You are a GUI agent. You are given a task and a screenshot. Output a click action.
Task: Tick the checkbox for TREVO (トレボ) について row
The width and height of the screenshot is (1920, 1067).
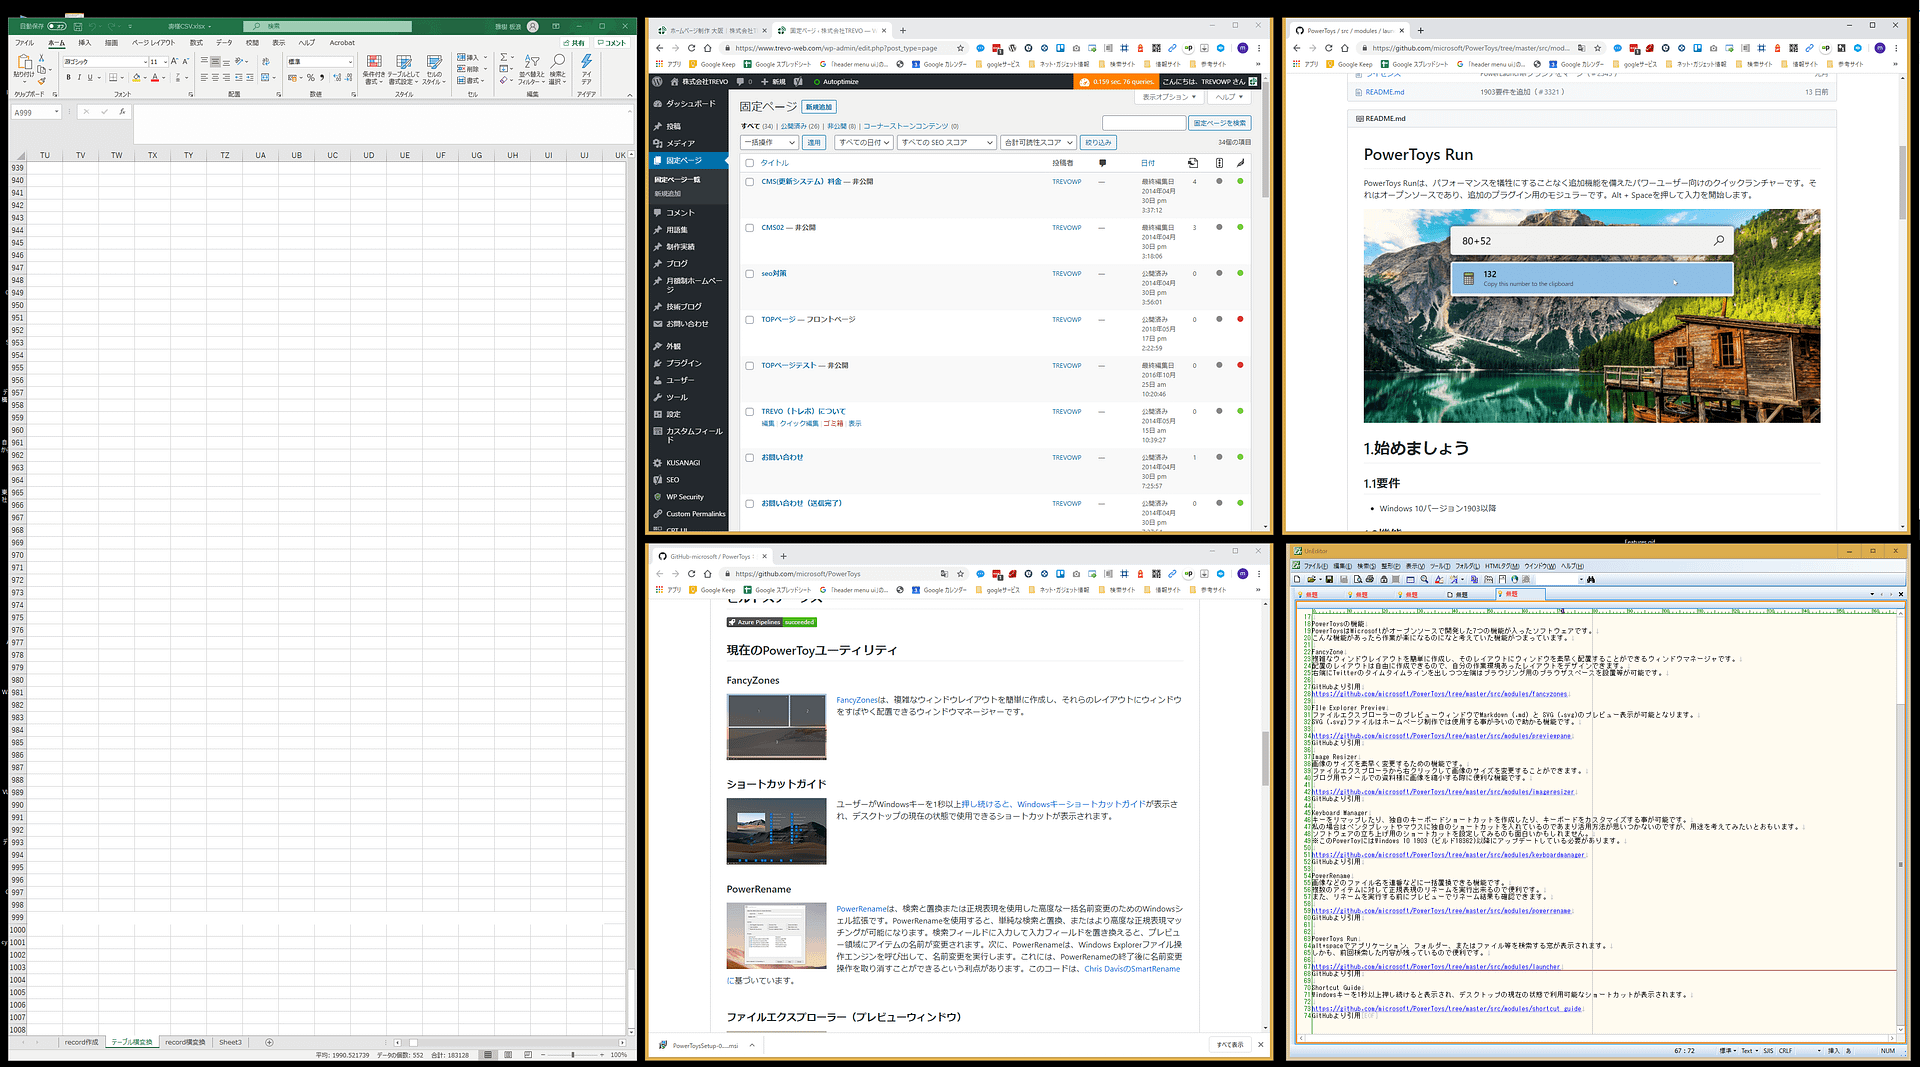[x=750, y=412]
